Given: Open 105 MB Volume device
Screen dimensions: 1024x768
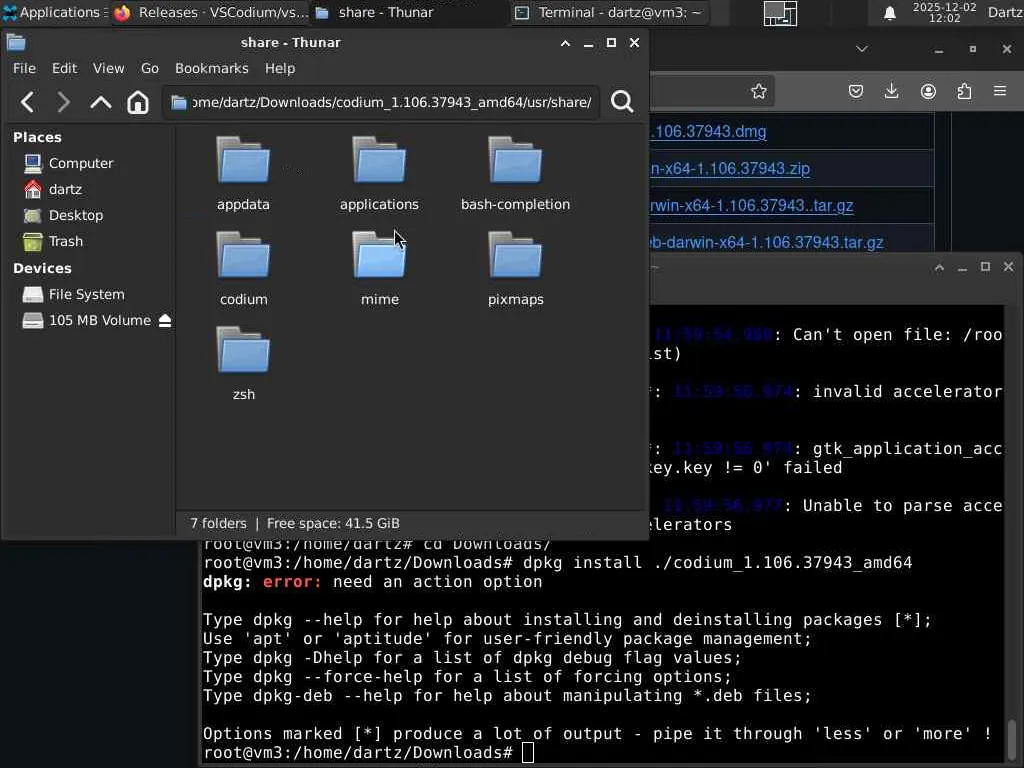Looking at the screenshot, I should click(x=88, y=320).
